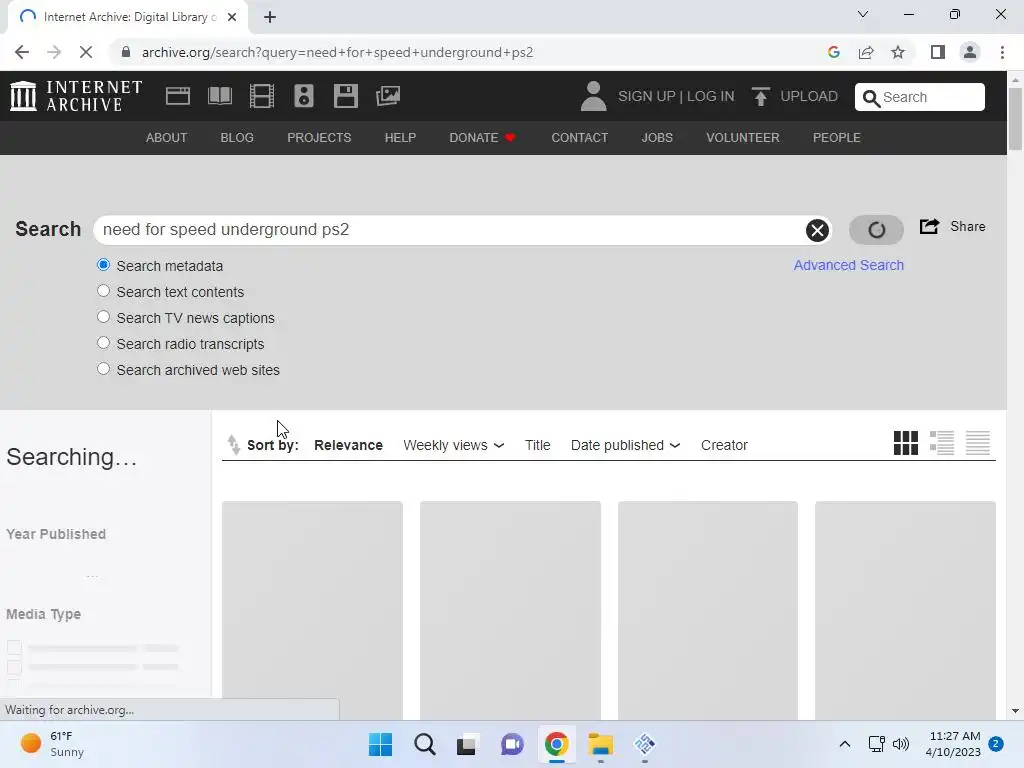1024x768 pixels.
Task: Show hidden system tray icons
Action: point(844,744)
